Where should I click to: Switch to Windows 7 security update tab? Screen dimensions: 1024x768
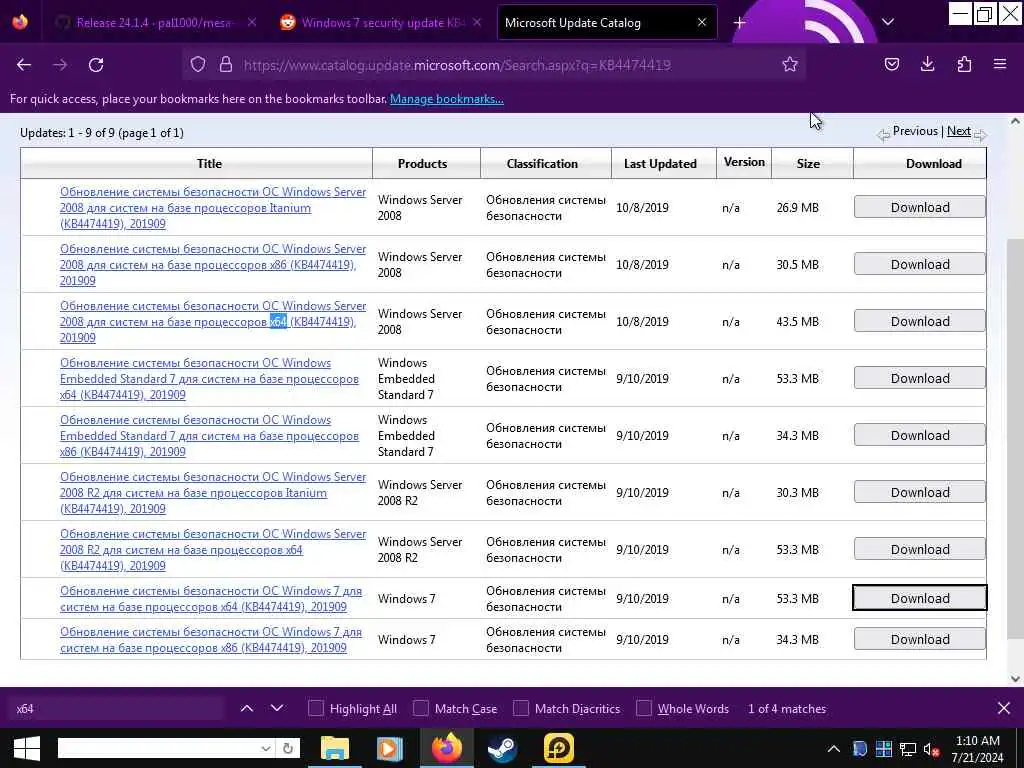(x=381, y=23)
